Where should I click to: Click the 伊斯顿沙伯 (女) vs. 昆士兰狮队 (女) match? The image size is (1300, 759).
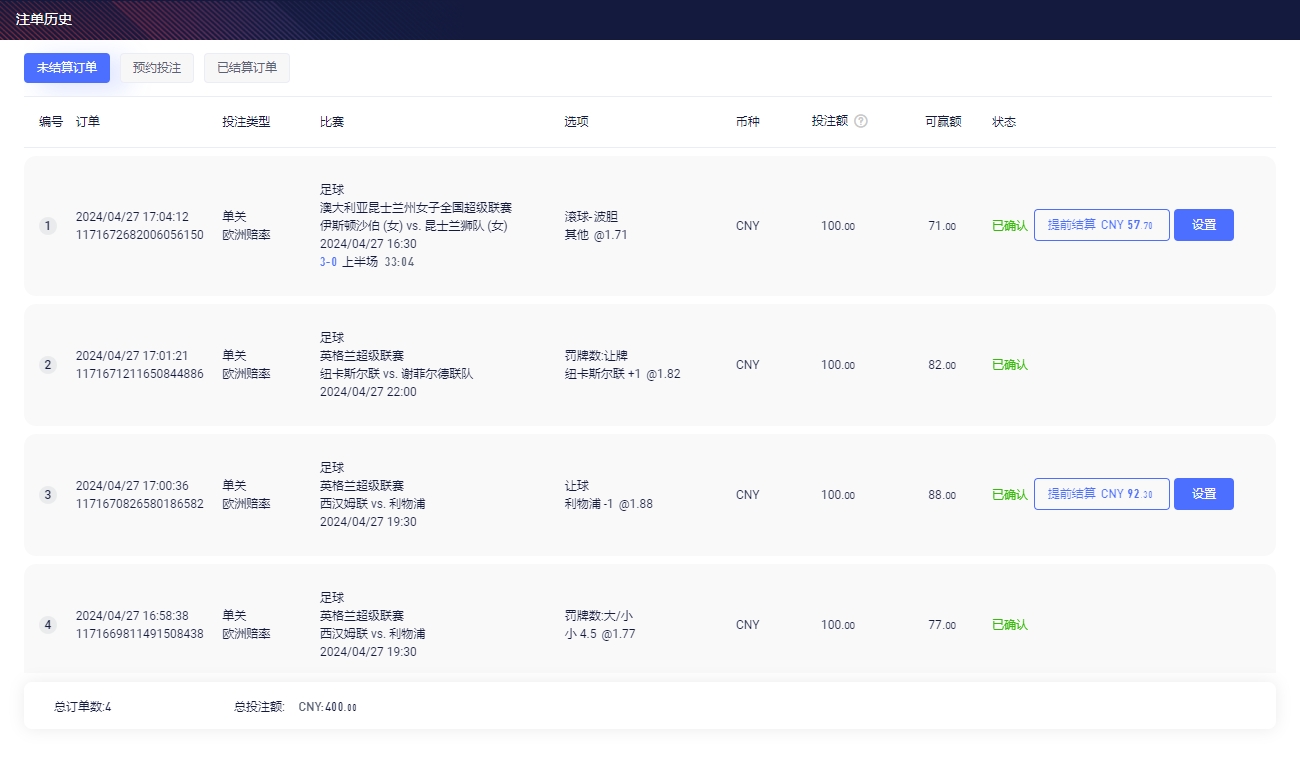point(414,226)
